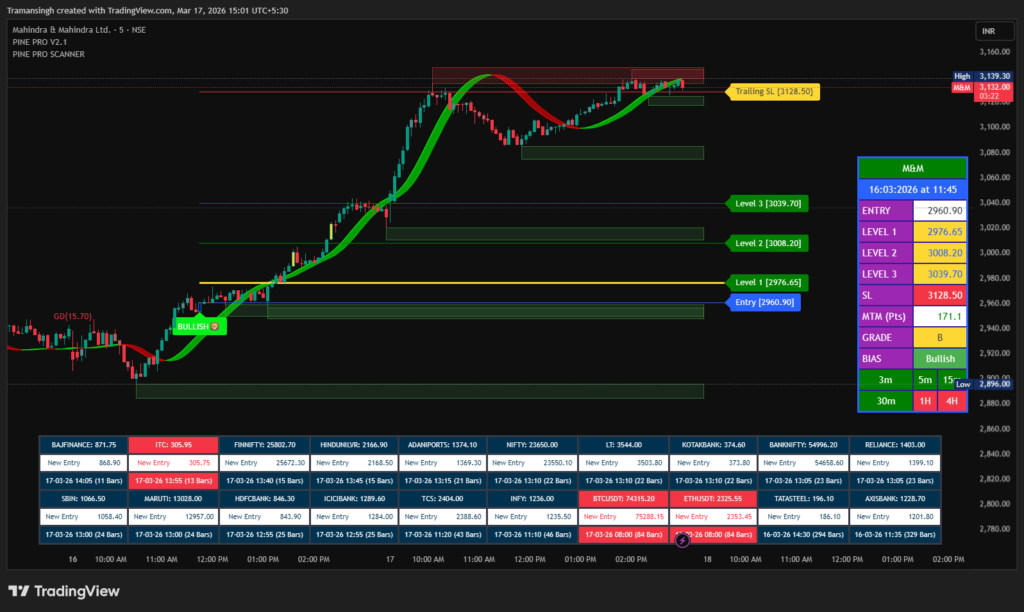Click the green BULLISH signal marker
Screen dimensions: 1024x612
(199, 326)
